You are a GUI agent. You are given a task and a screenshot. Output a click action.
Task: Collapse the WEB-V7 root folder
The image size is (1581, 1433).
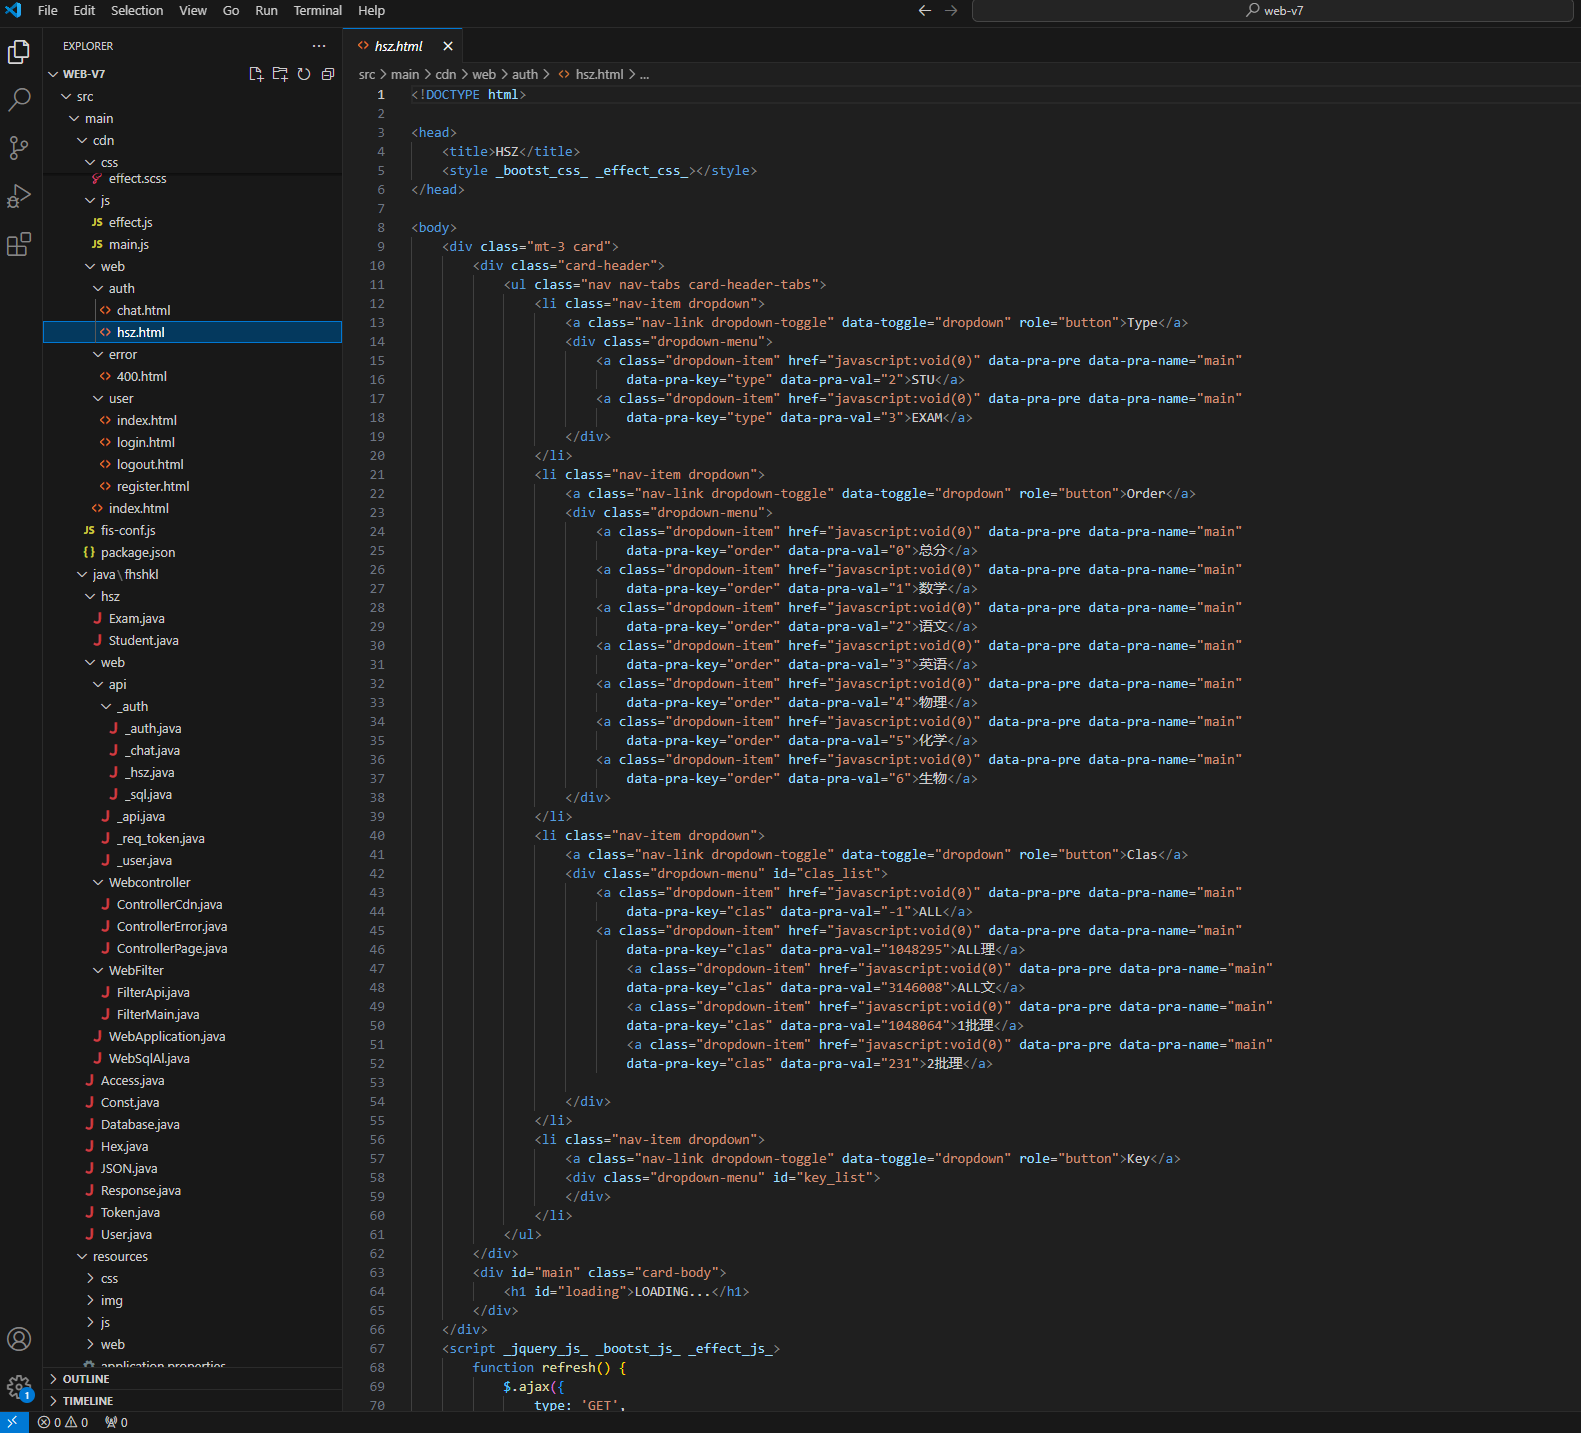[192, 74]
